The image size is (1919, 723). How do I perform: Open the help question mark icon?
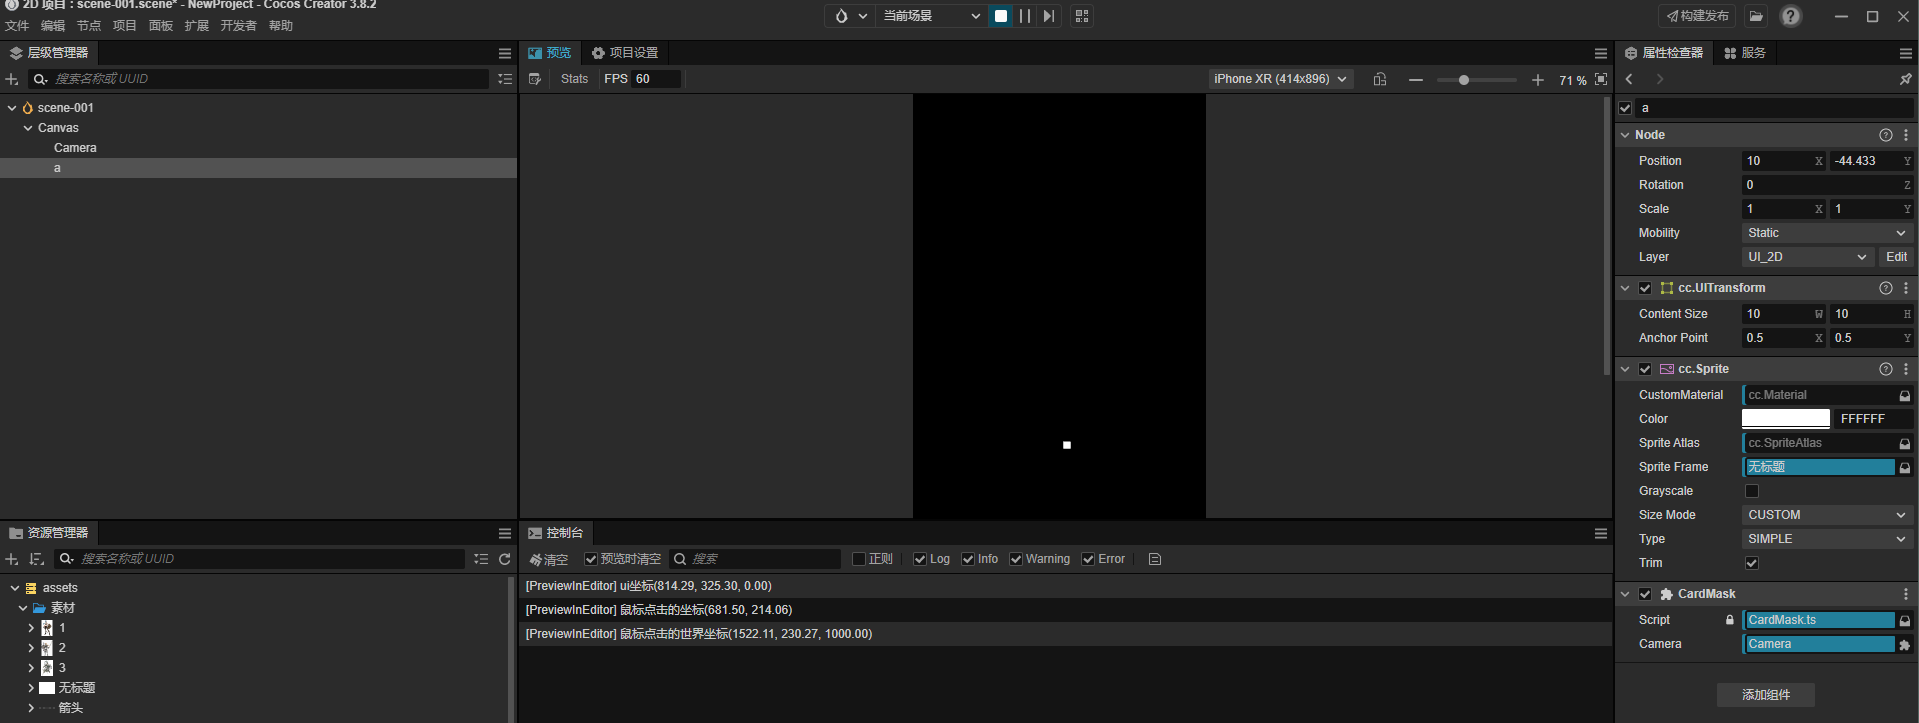[1791, 16]
